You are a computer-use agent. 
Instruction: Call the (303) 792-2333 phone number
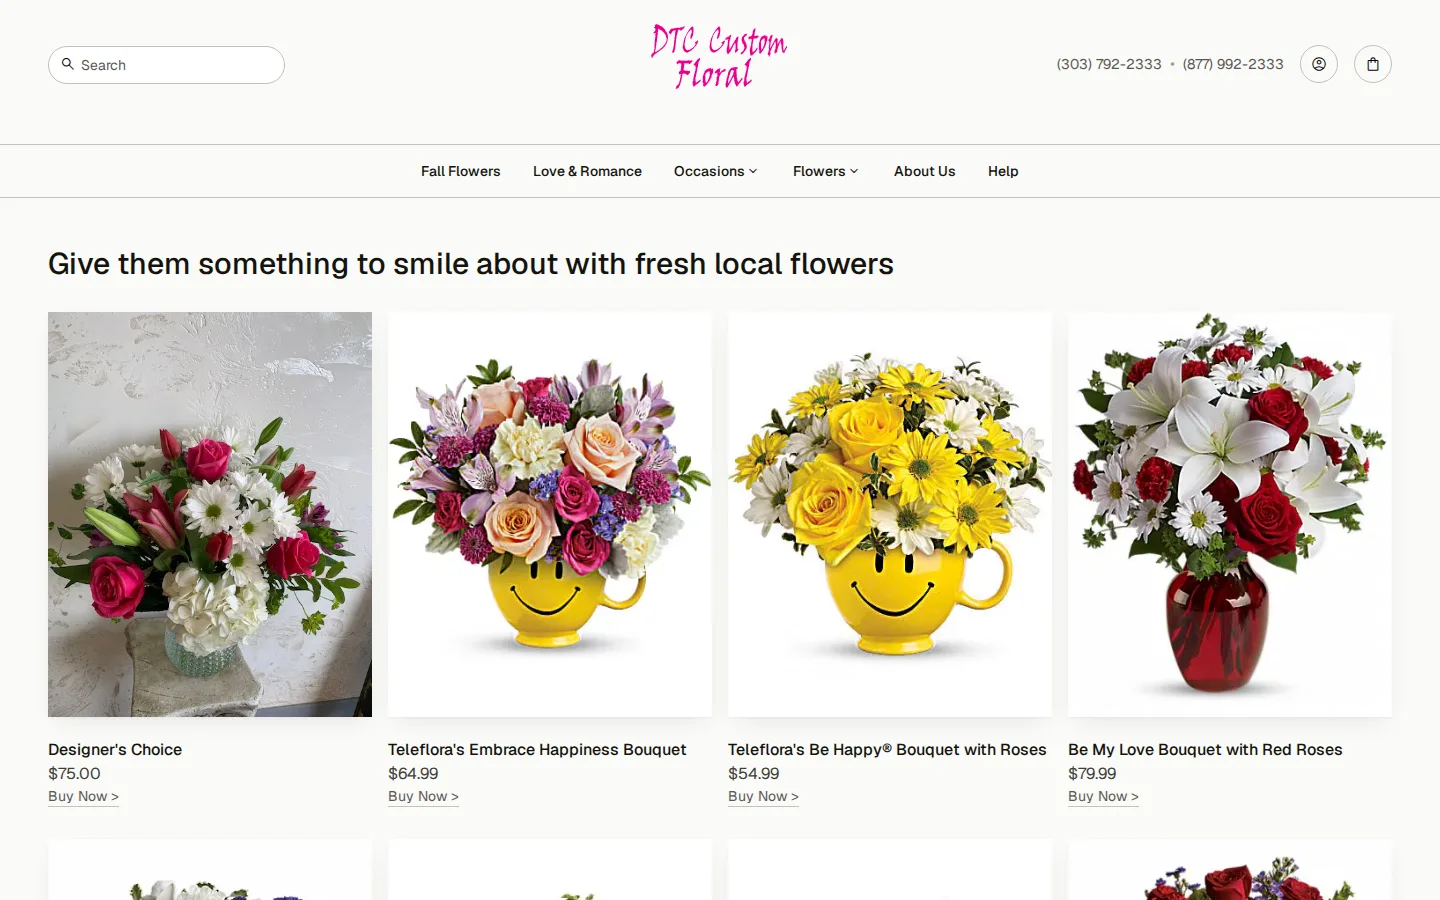click(x=1109, y=64)
